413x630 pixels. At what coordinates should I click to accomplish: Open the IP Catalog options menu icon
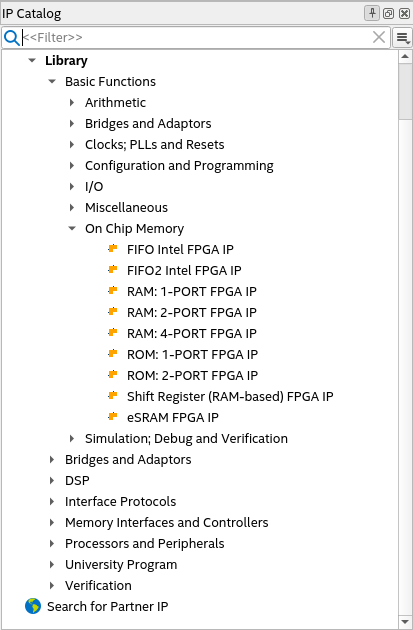click(x=403, y=37)
